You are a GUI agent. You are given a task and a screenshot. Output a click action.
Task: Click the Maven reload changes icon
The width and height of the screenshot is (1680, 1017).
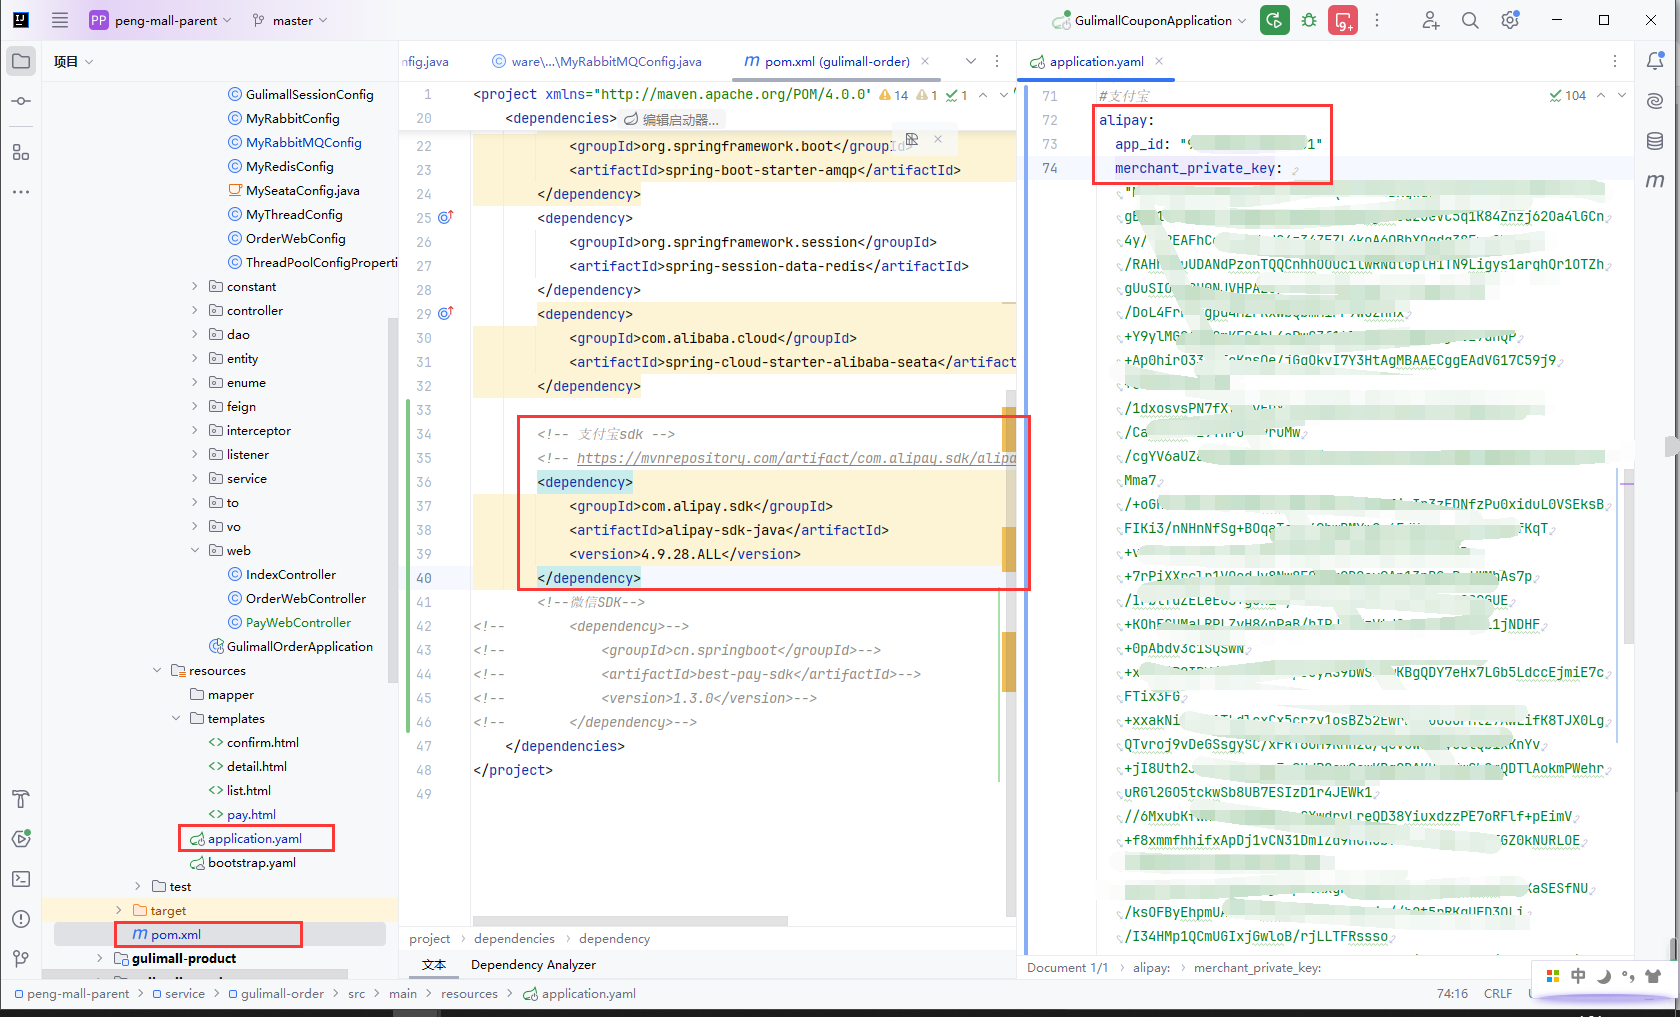point(911,139)
